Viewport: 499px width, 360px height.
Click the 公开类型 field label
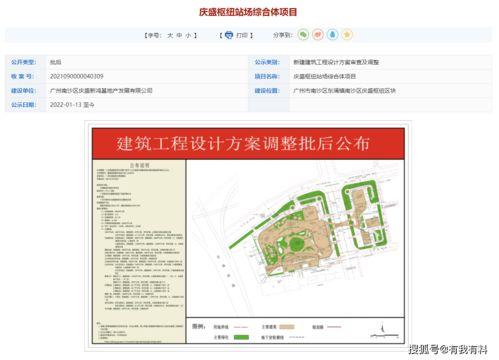point(23,62)
